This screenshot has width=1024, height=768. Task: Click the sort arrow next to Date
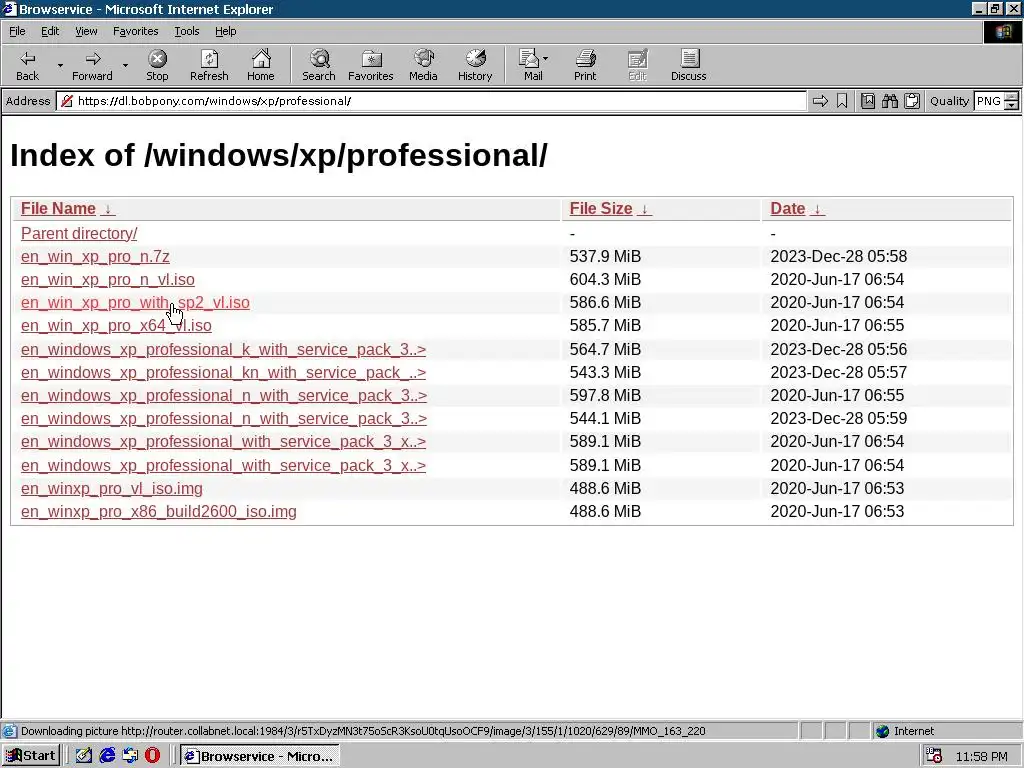pos(817,209)
